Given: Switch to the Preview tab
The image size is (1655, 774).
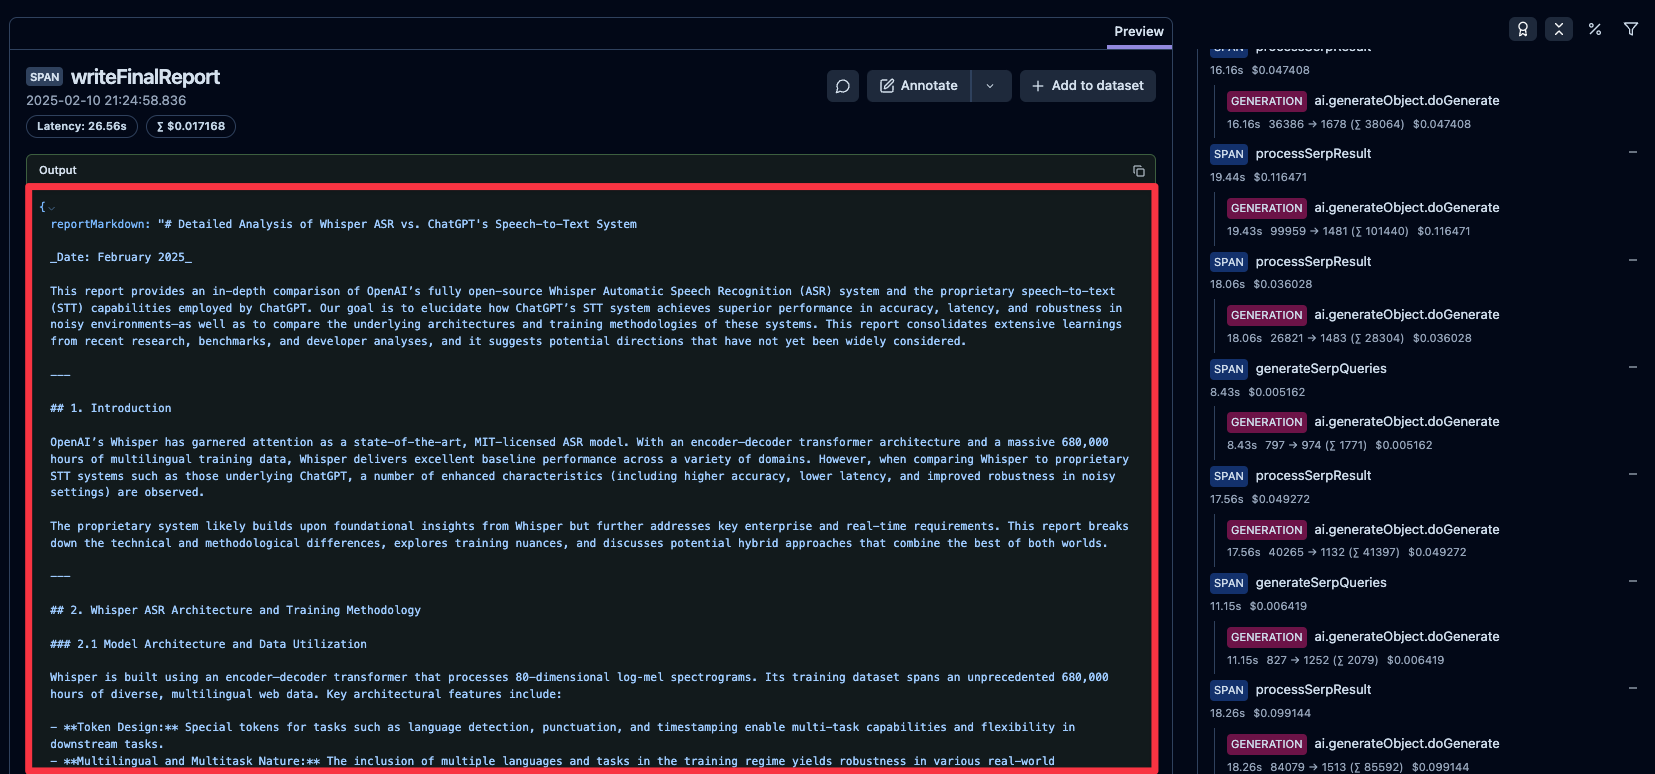Looking at the screenshot, I should pyautogui.click(x=1138, y=31).
